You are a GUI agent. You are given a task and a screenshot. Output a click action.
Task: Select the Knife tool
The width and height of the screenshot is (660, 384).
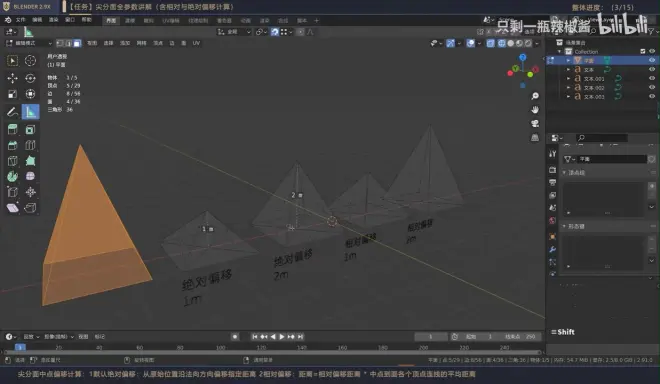pyautogui.click(x=12, y=161)
